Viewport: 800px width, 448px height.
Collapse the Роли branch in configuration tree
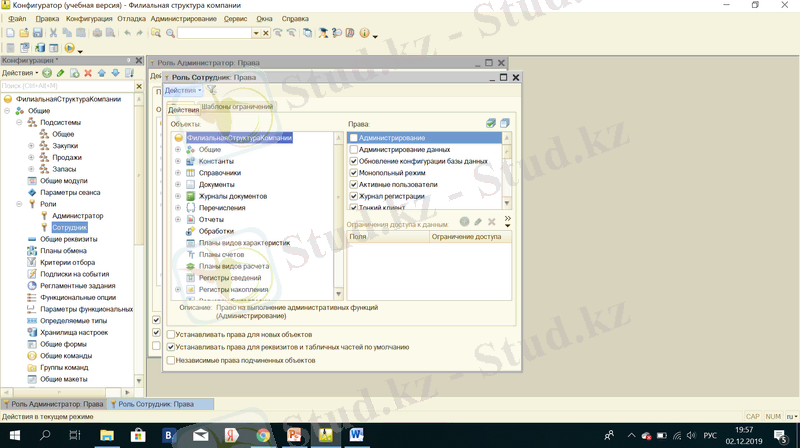click(19, 204)
